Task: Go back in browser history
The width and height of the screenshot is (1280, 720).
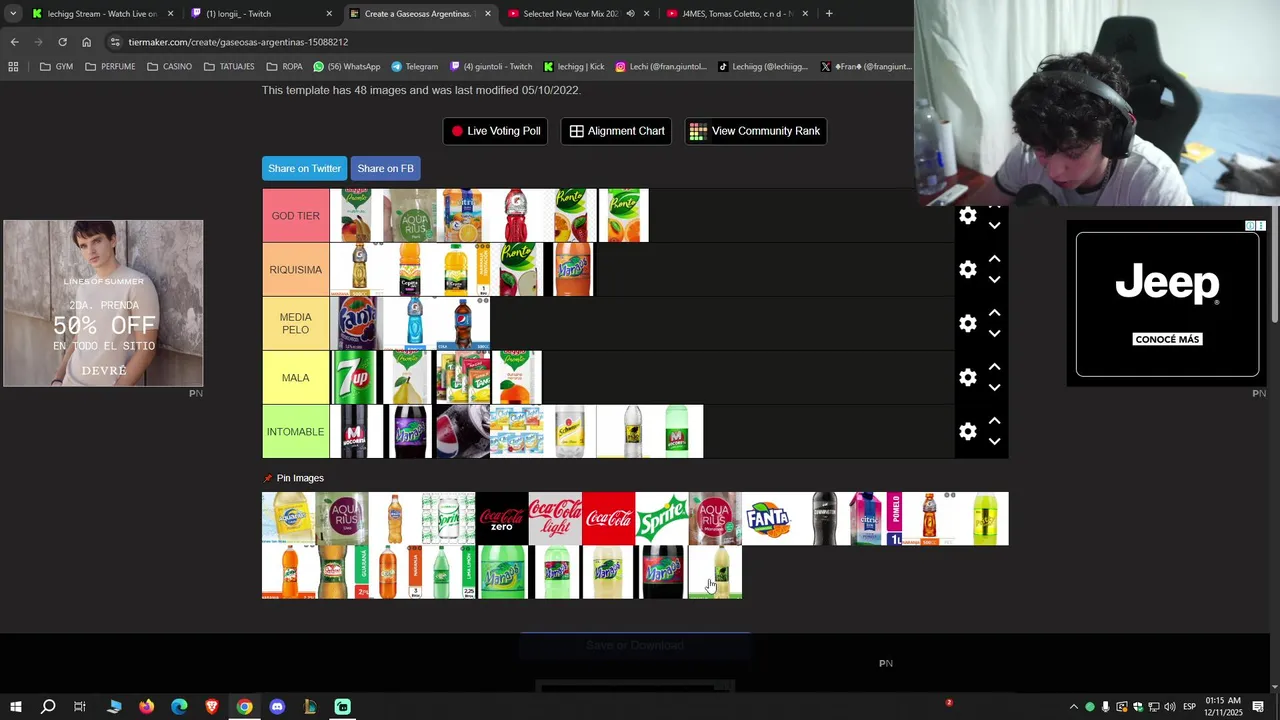Action: coord(14,42)
